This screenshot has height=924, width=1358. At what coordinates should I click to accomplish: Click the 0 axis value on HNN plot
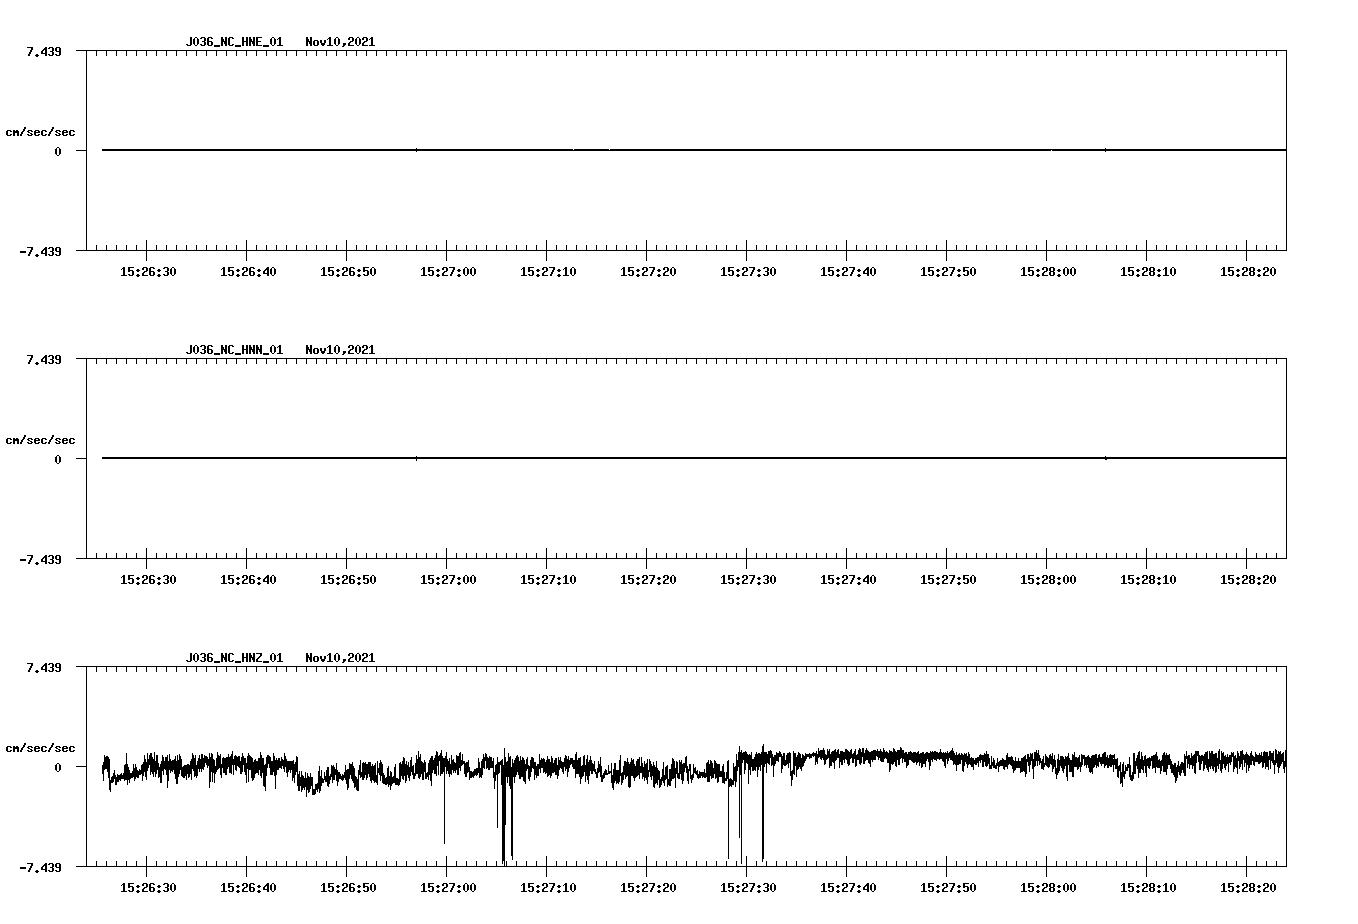[x=58, y=459]
